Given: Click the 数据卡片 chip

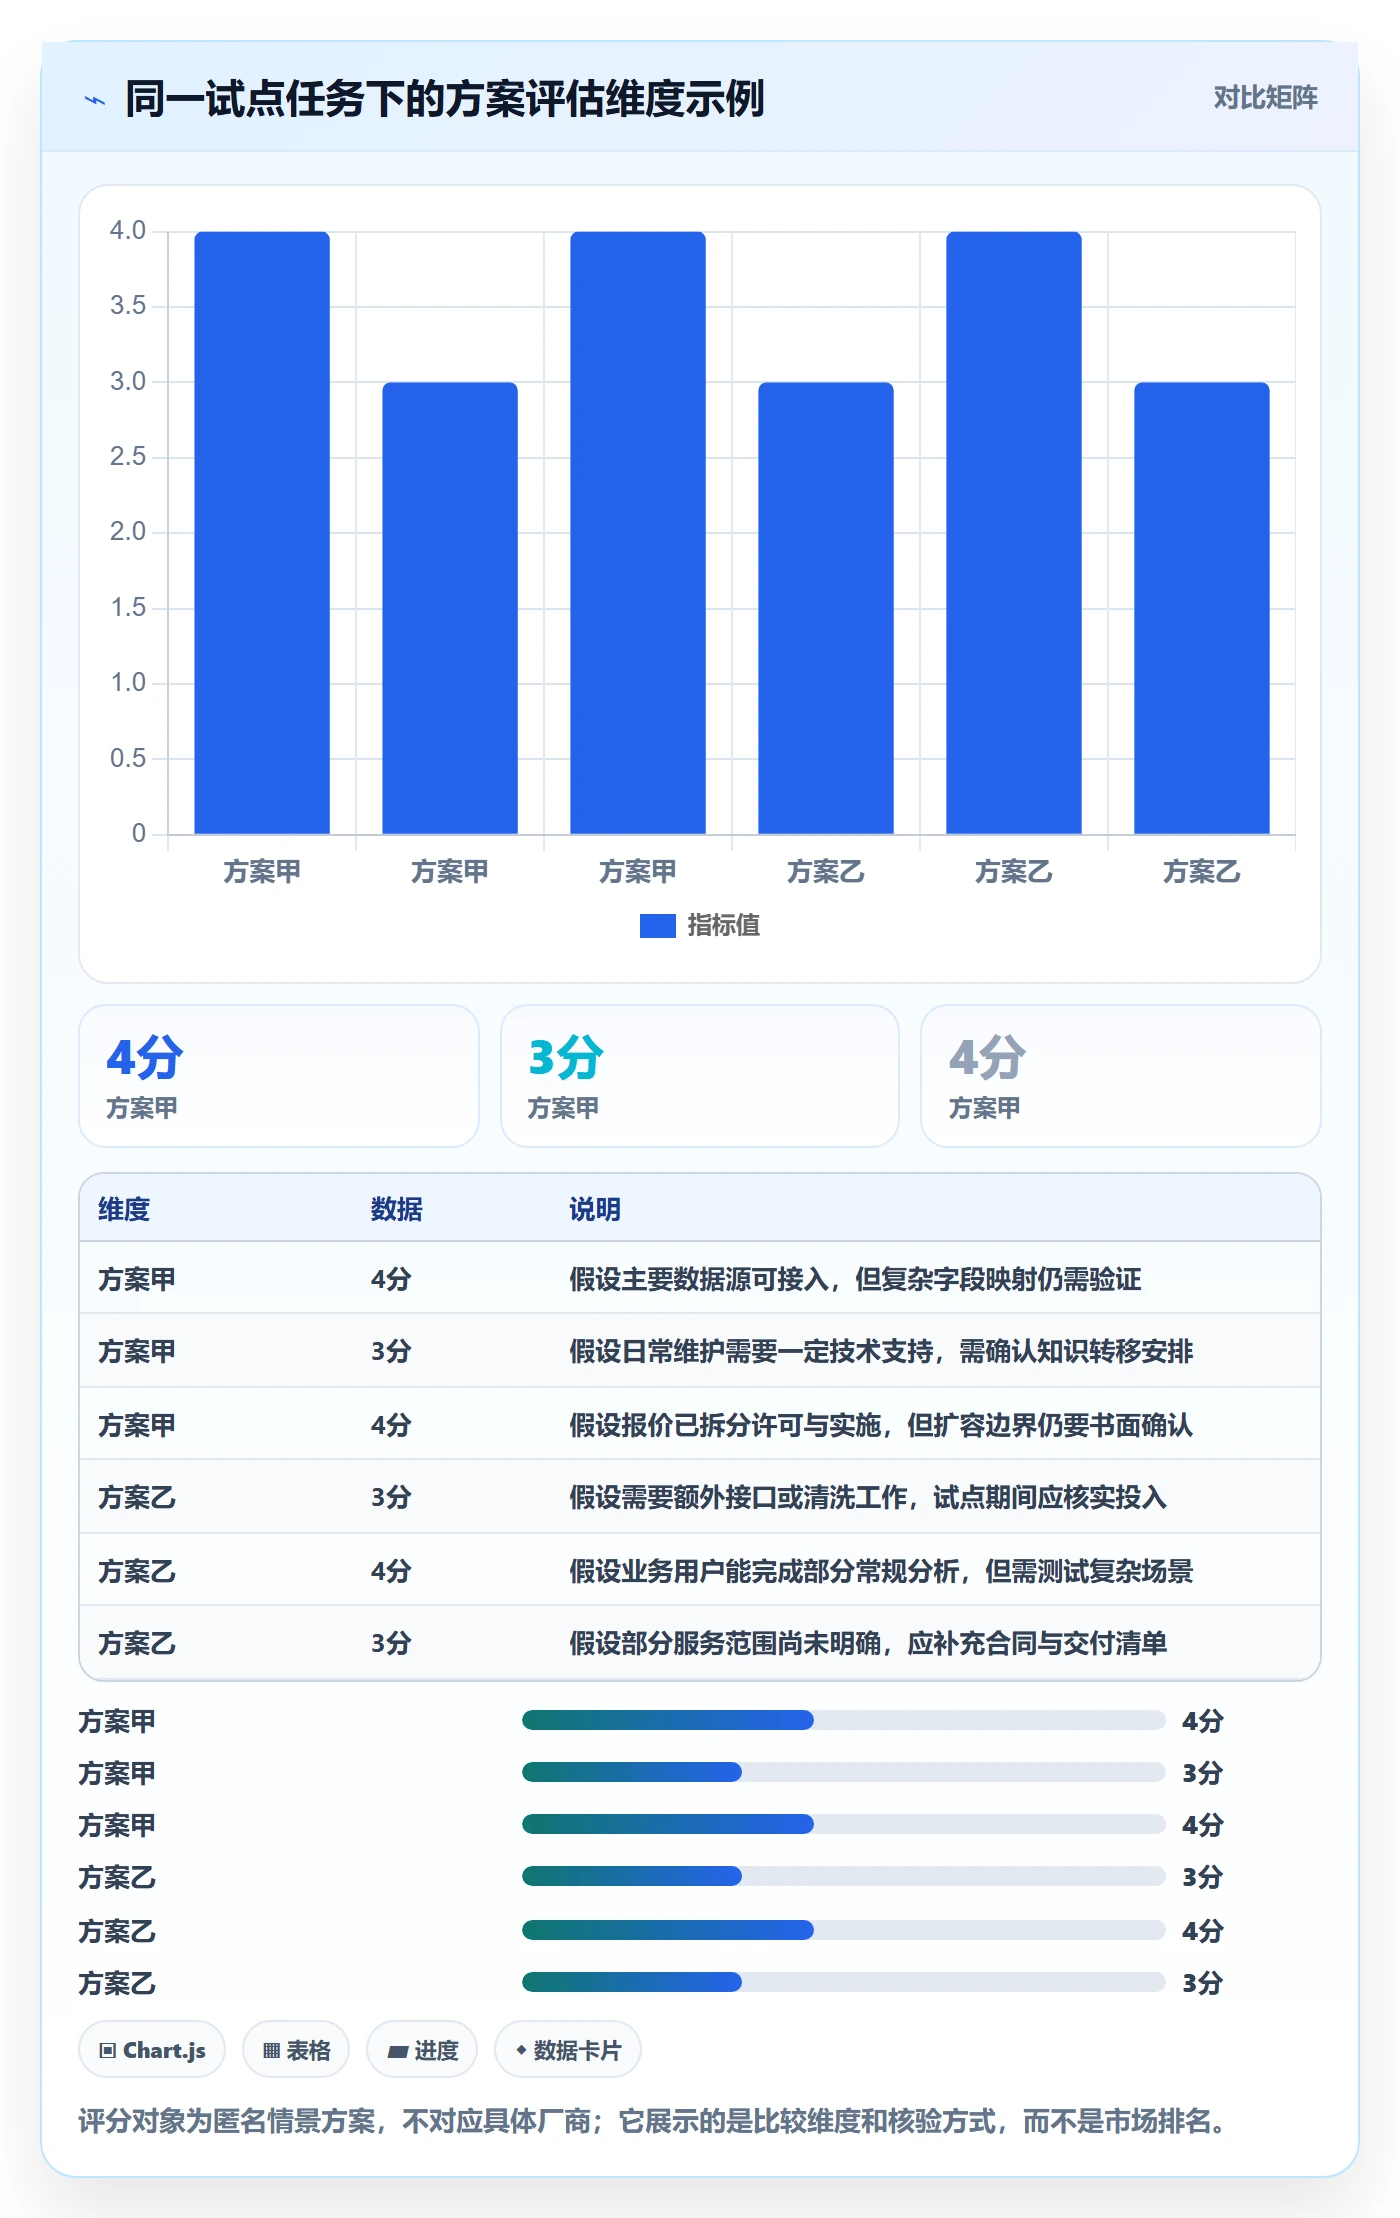Looking at the screenshot, I should click(x=568, y=2050).
